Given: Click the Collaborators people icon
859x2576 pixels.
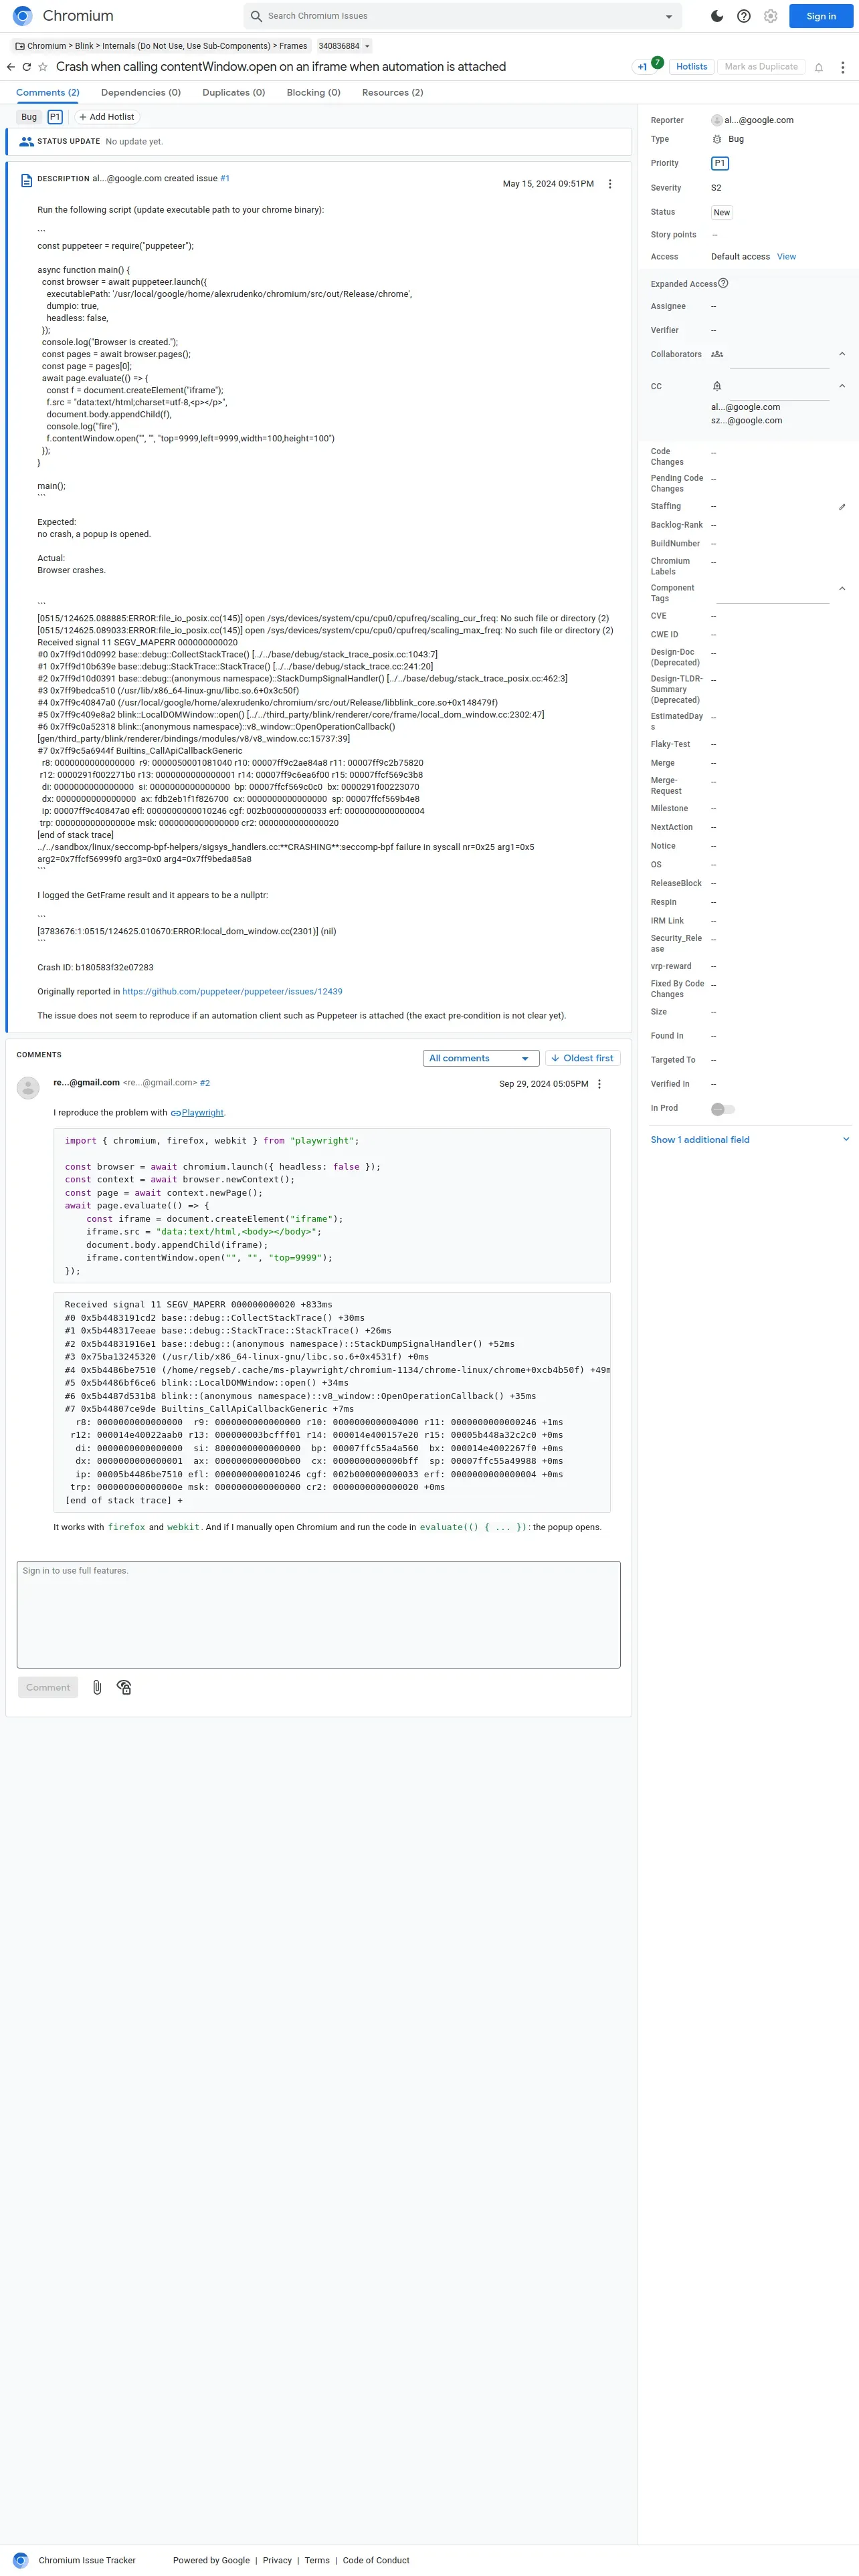Looking at the screenshot, I should pos(717,354).
